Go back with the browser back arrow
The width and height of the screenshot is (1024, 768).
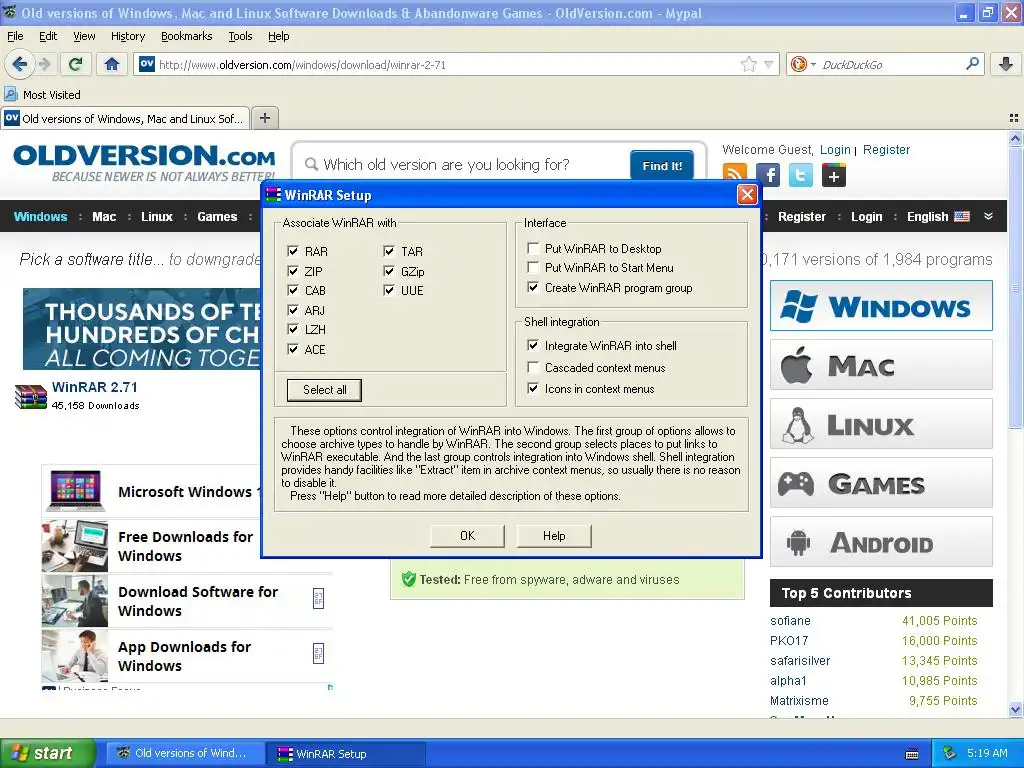(19, 64)
